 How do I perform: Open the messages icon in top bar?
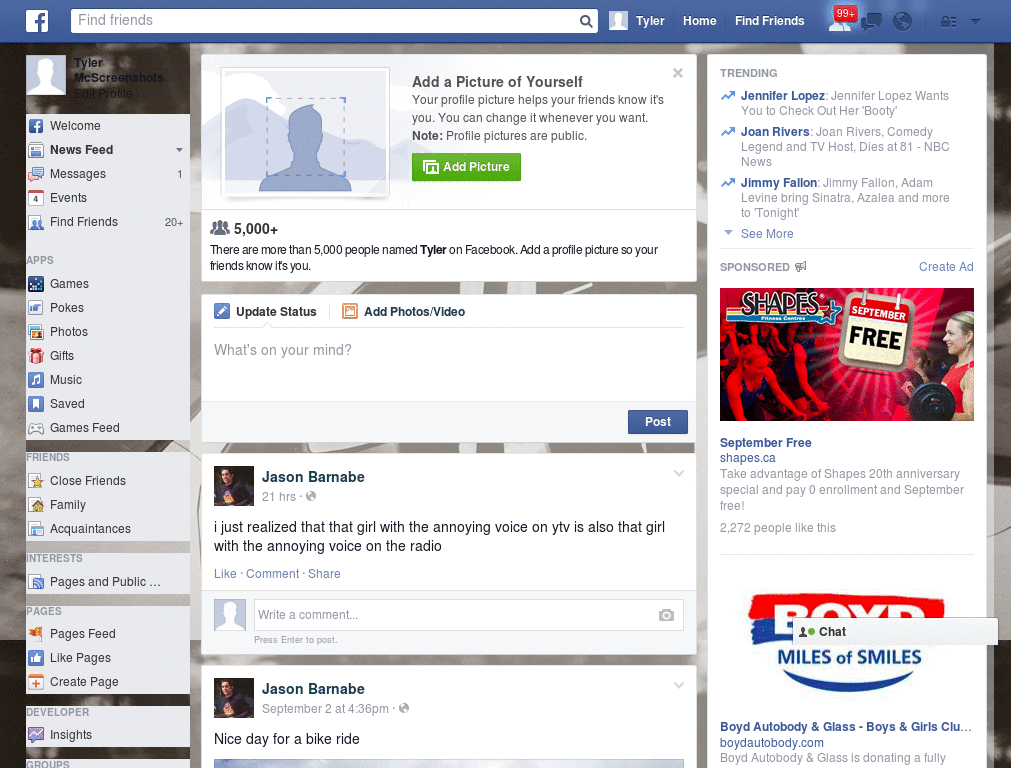871,22
